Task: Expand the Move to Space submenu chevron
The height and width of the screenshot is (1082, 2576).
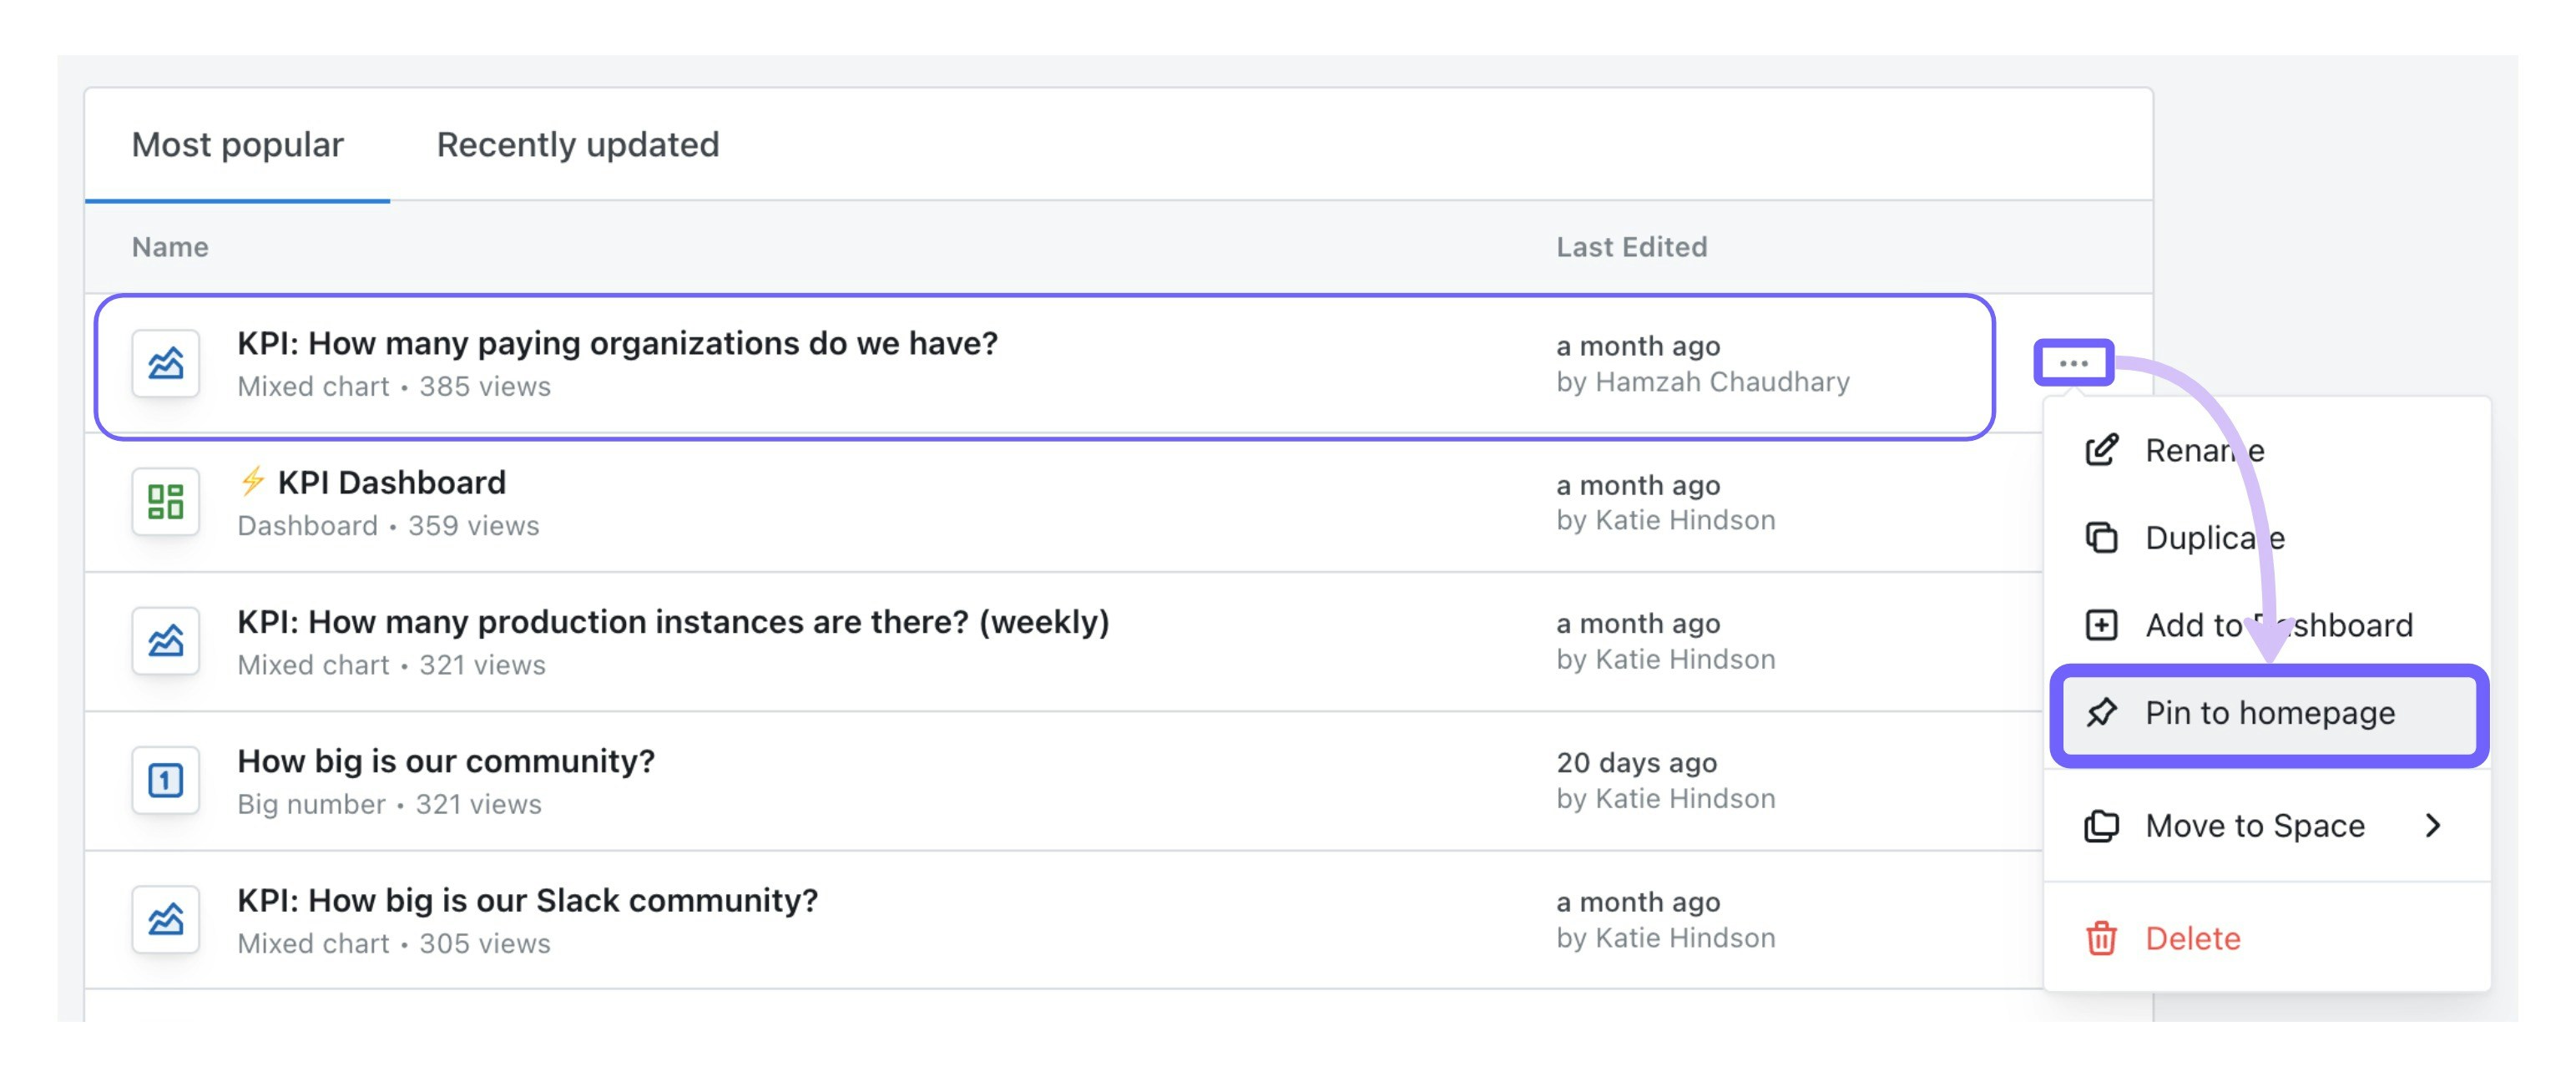Action: [2433, 825]
